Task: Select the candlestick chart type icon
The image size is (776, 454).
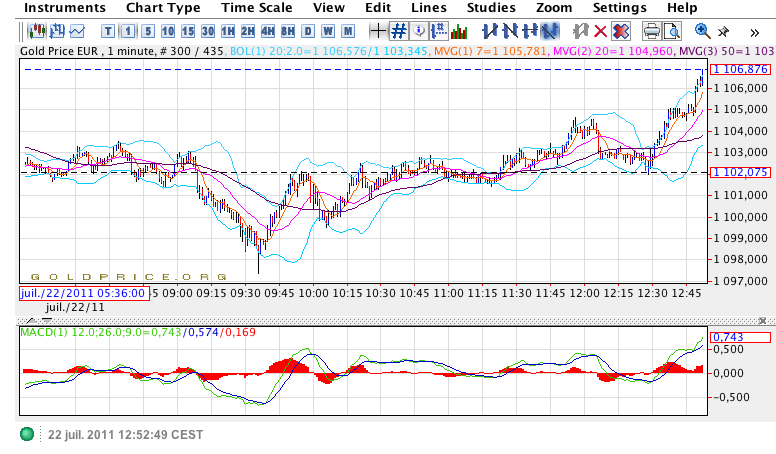Action: pos(38,30)
